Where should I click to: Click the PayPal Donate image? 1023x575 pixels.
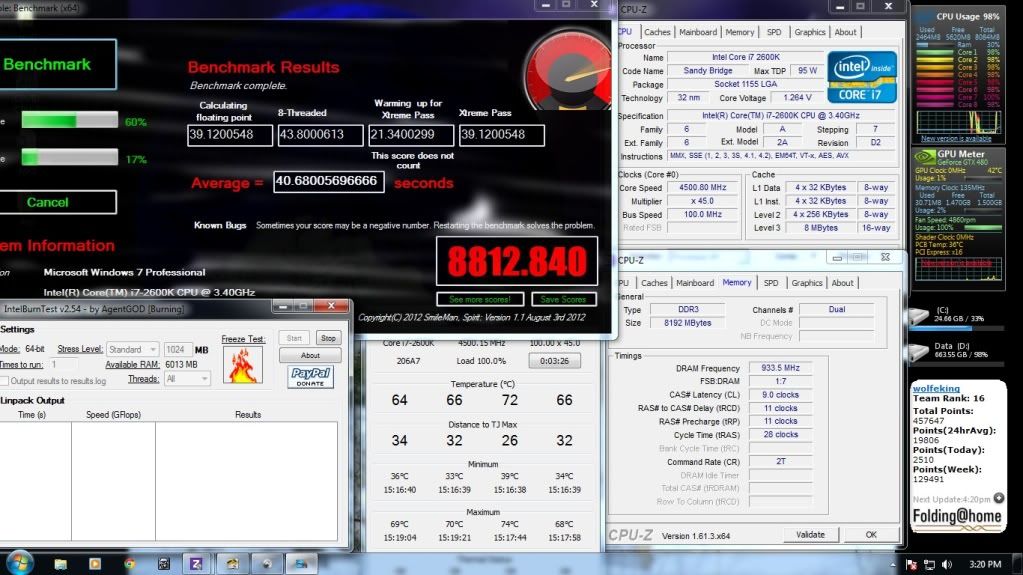click(310, 377)
